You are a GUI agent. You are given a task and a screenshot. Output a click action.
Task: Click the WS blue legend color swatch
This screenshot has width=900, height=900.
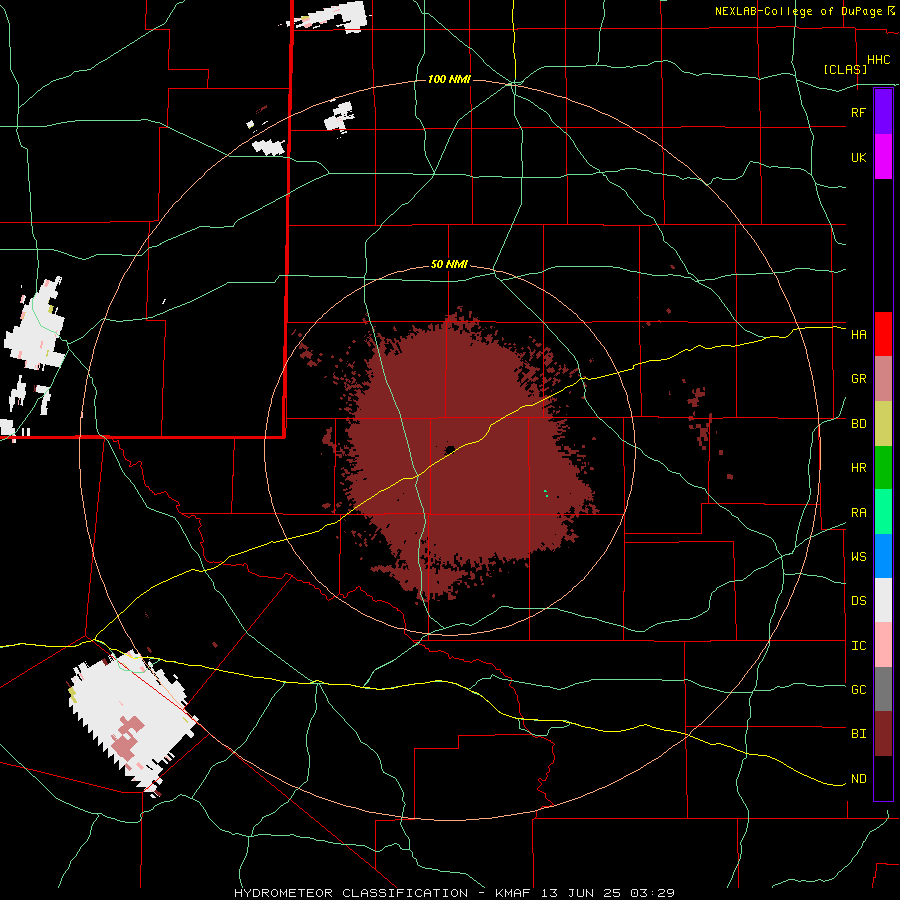pos(883,556)
